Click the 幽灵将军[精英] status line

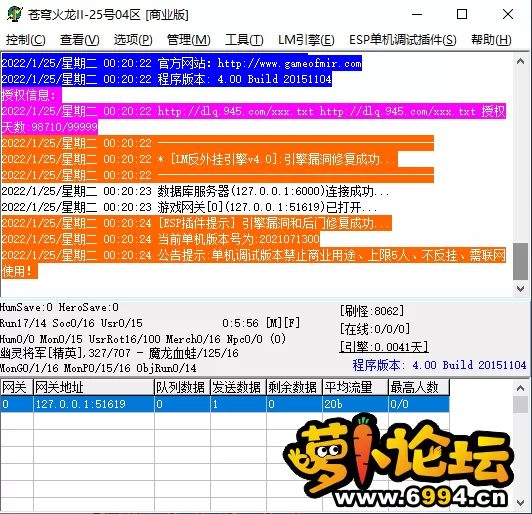119,353
